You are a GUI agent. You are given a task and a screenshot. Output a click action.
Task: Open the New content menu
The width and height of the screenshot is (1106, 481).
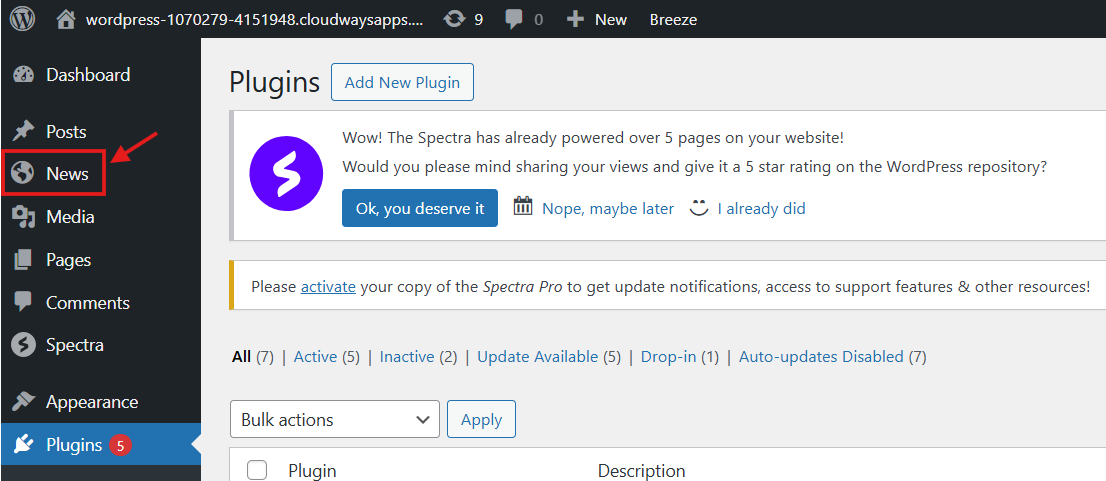coord(610,20)
